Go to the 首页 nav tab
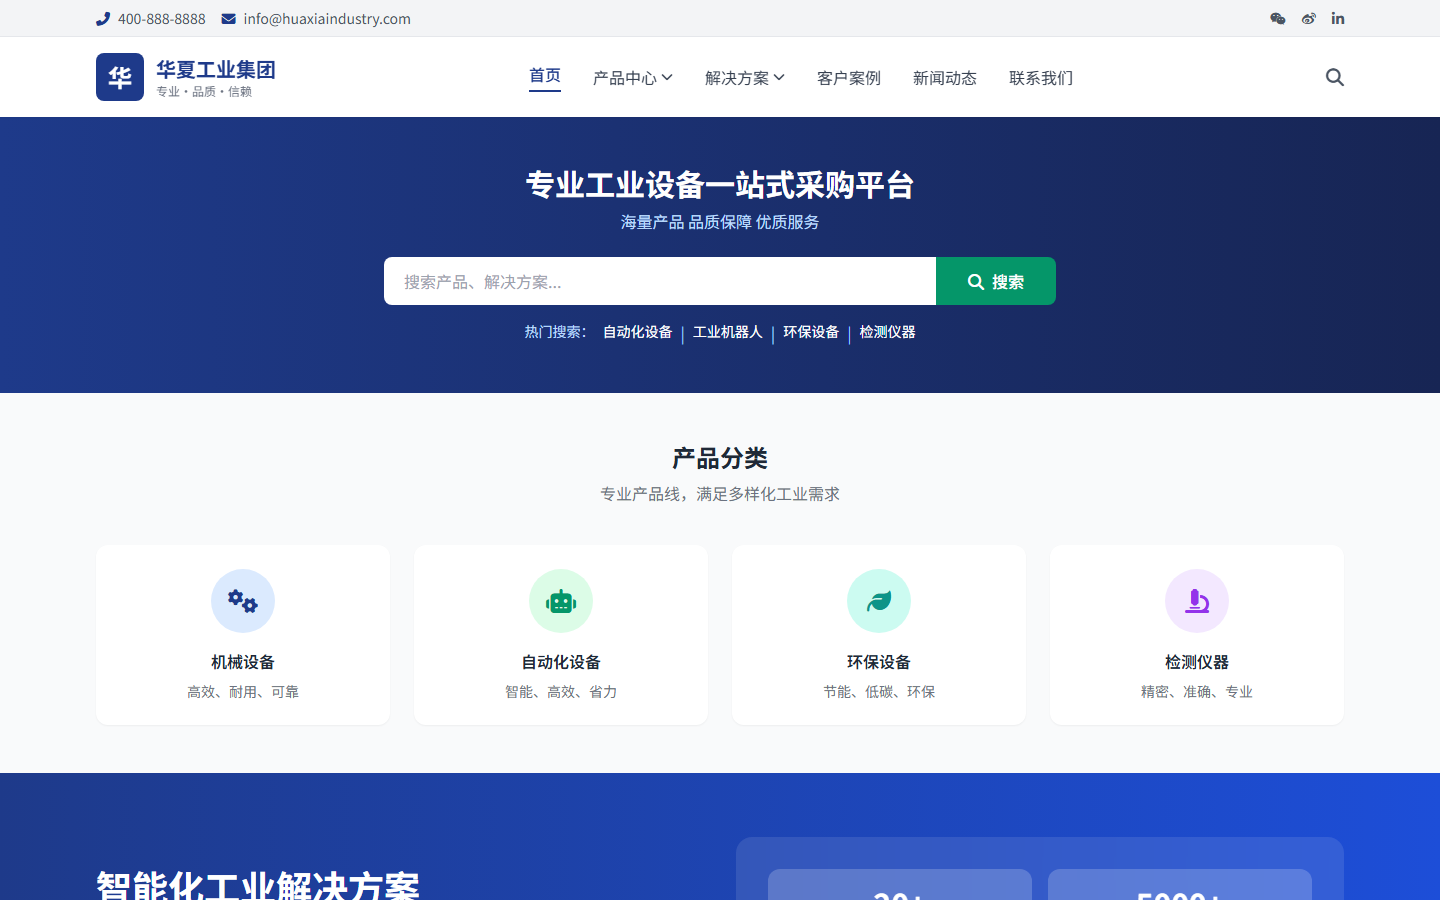The image size is (1440, 900). click(545, 77)
